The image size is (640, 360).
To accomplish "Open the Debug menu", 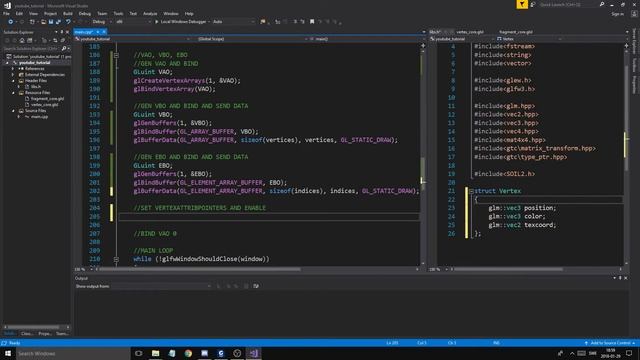I will point(84,13).
